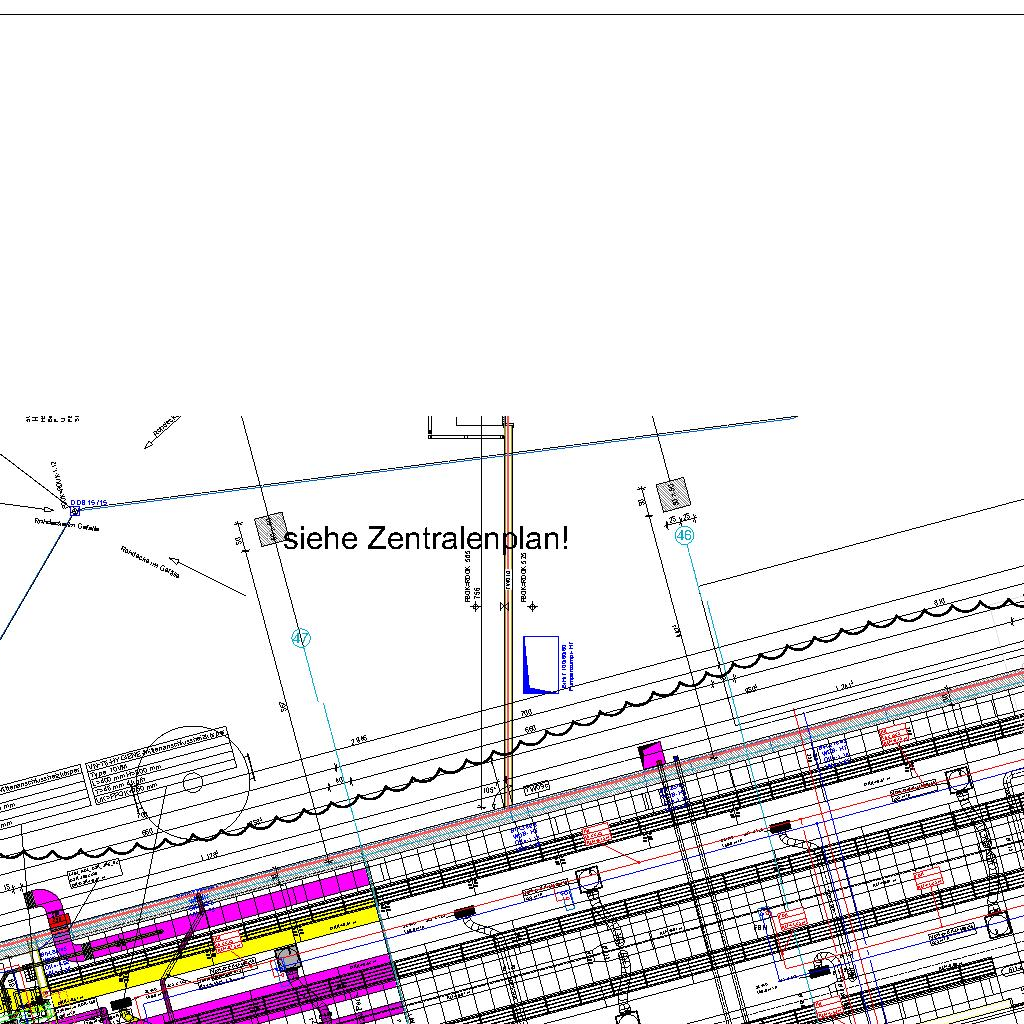Select the gray hatched column above axis 46
Image resolution: width=1024 pixels, height=1024 pixels.
[674, 493]
